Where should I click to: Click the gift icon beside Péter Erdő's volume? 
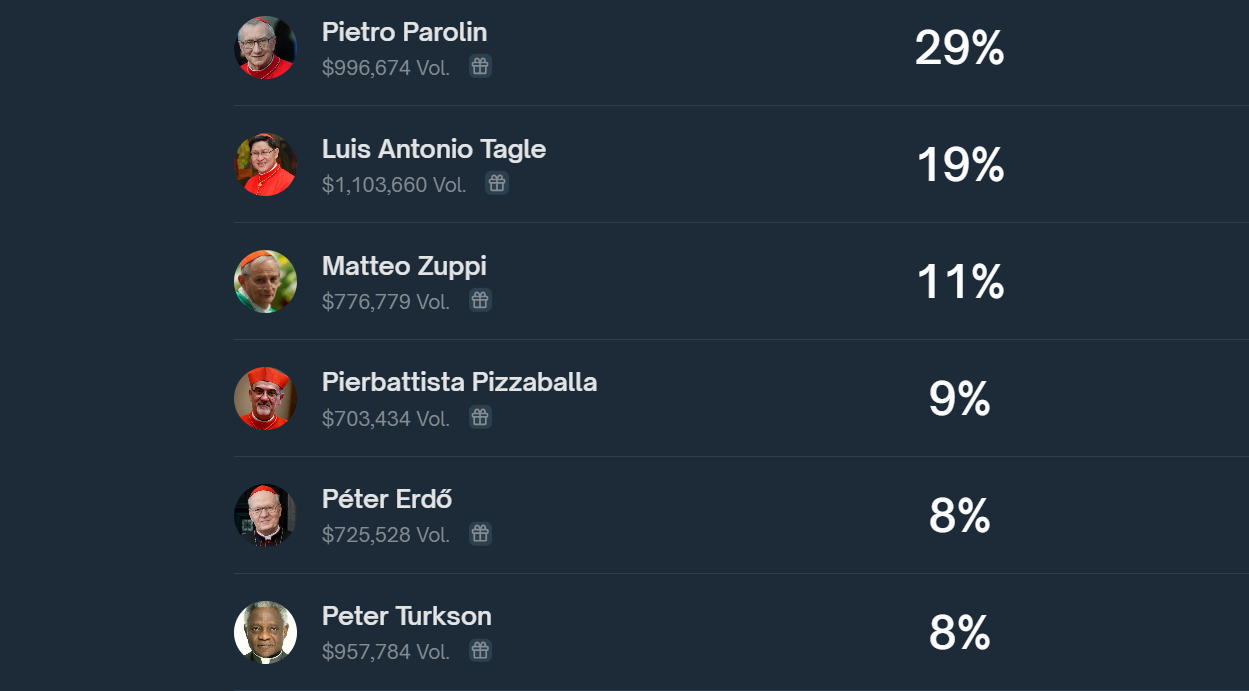[480, 535]
